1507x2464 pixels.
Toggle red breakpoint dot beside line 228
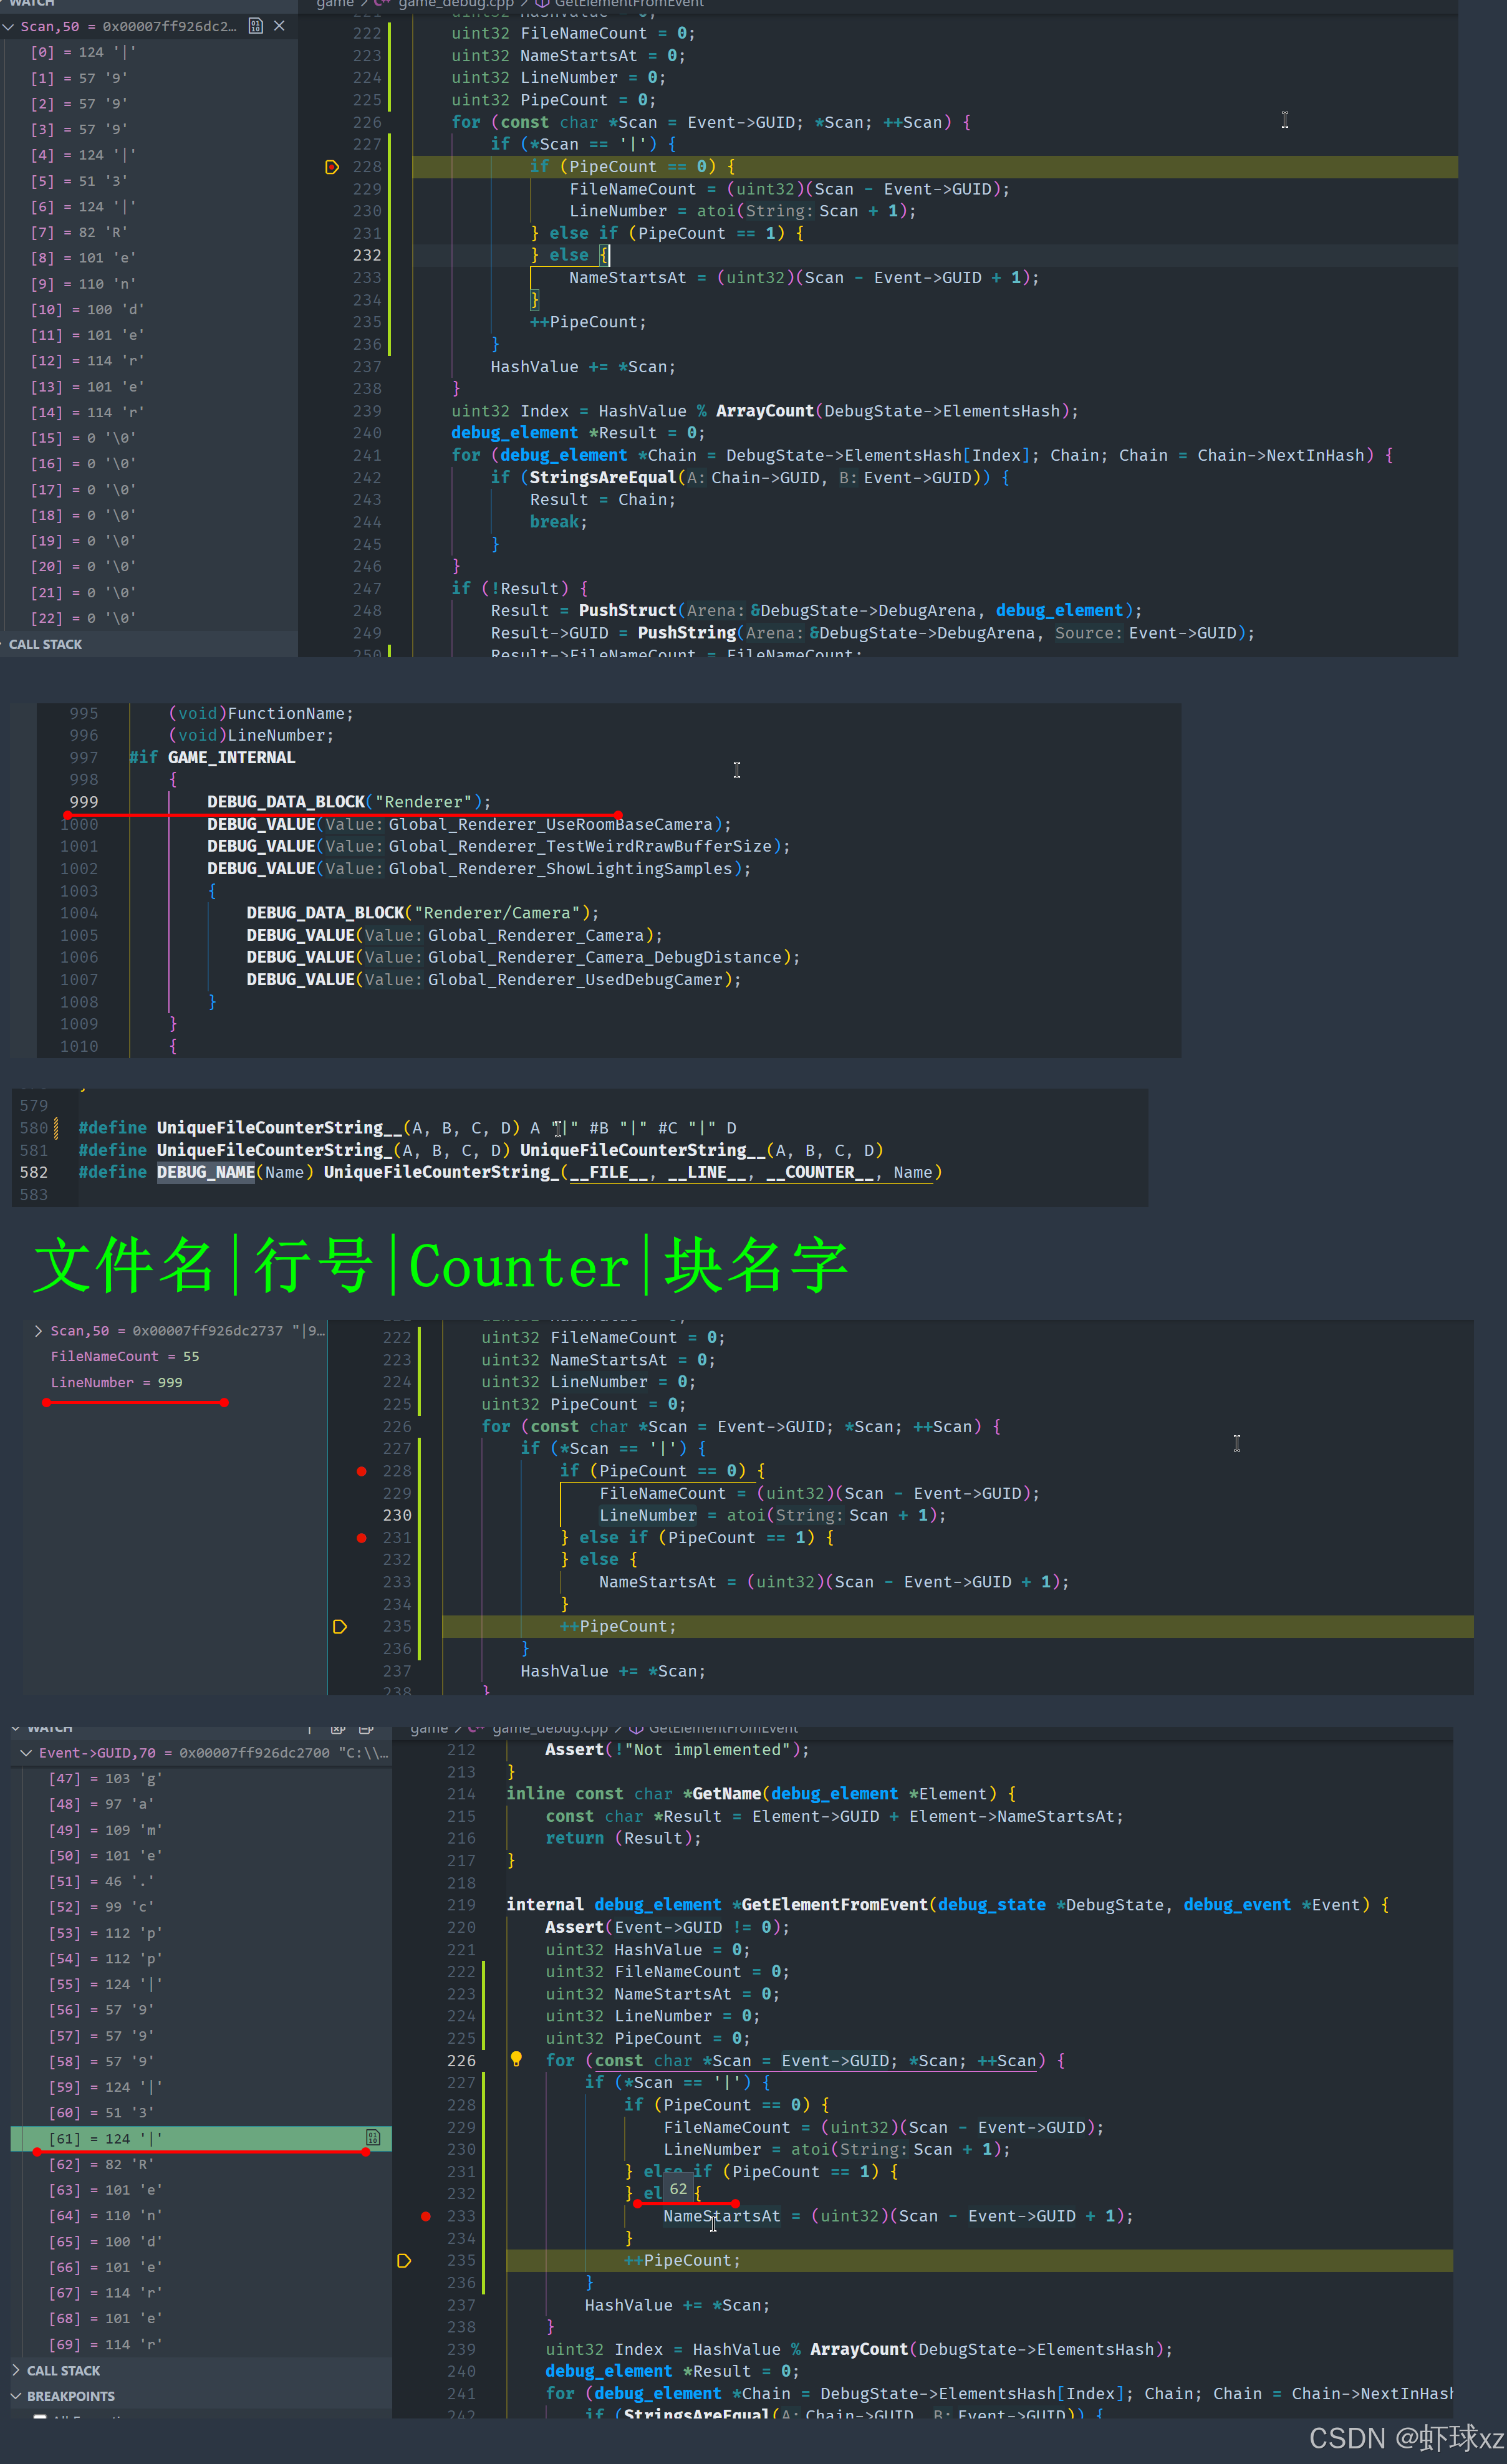(361, 1471)
